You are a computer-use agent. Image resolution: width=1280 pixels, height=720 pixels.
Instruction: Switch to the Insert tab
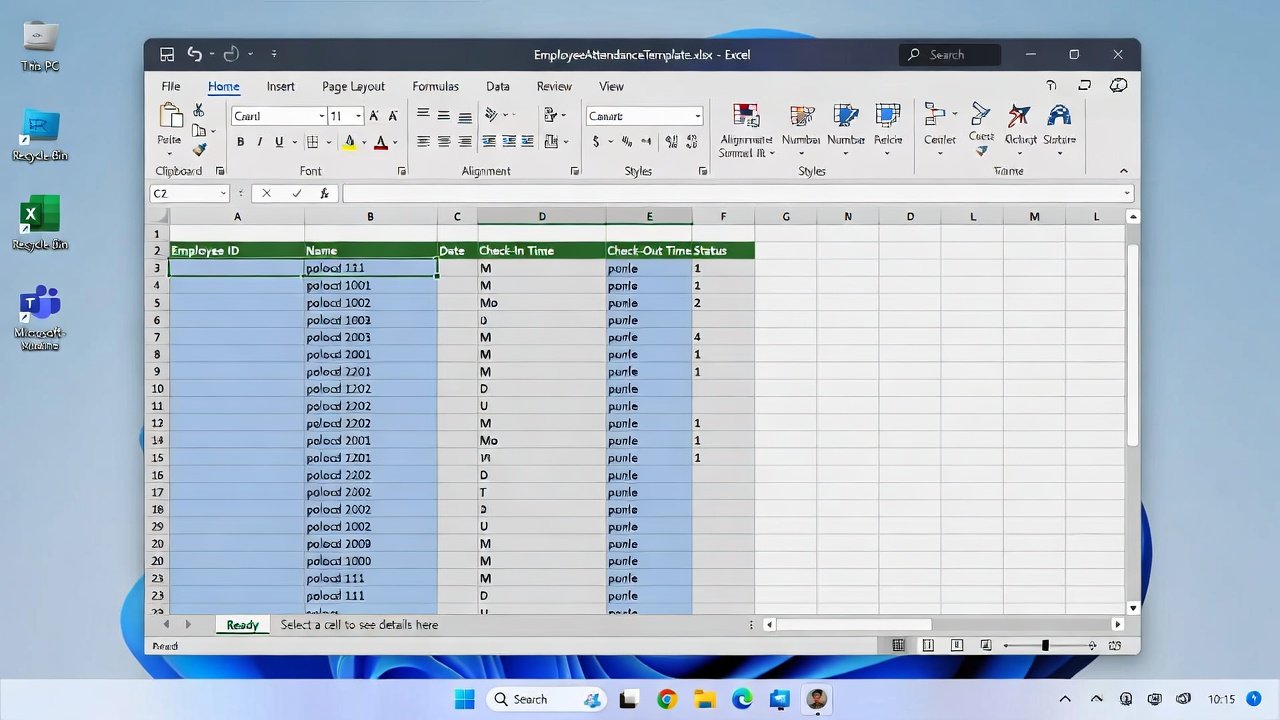[280, 87]
